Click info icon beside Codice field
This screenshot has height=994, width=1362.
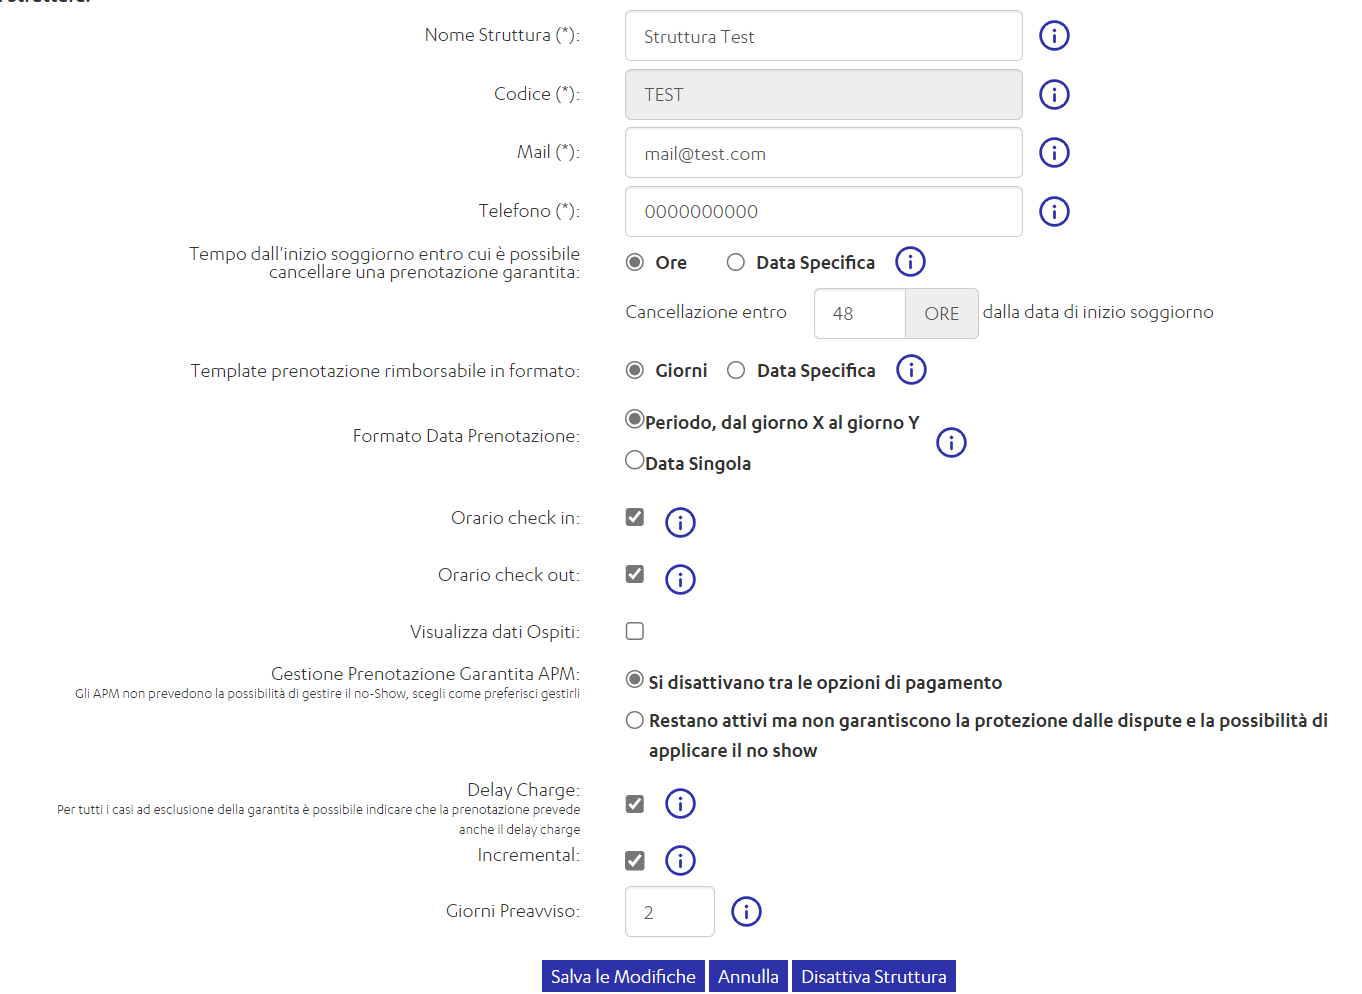pos(1054,94)
